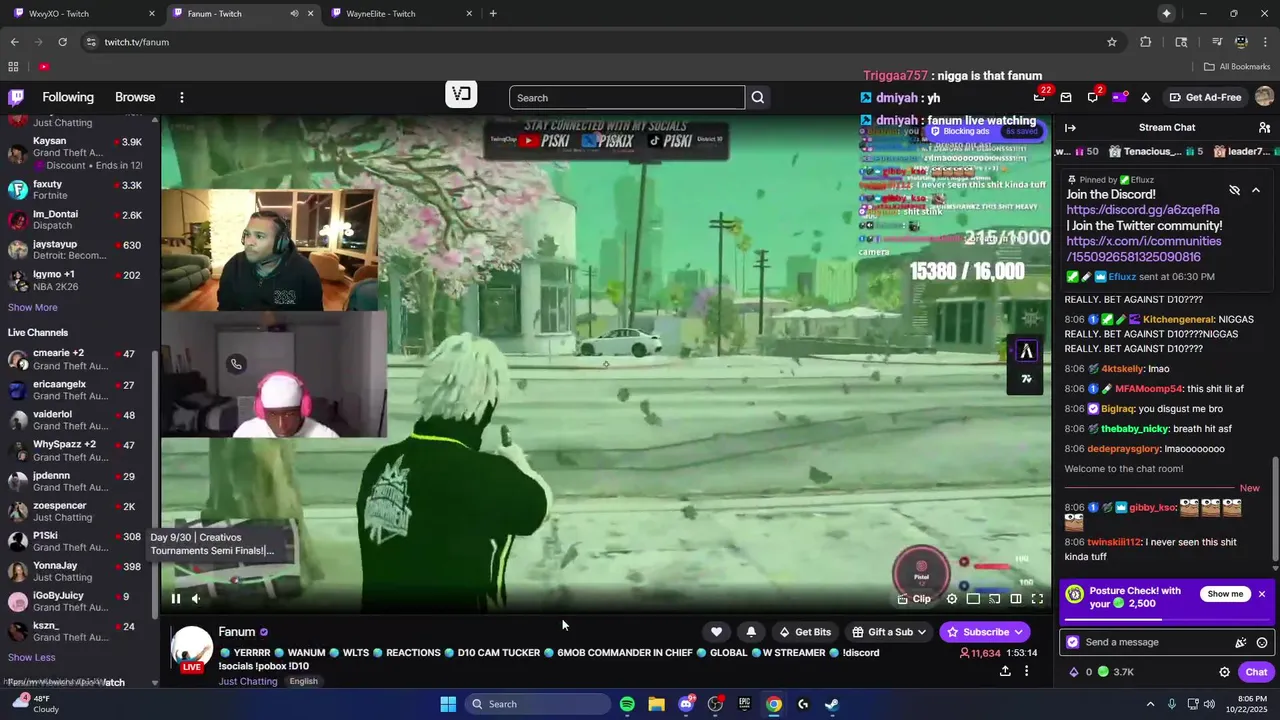Show hidden system tray icons

coord(1150,704)
